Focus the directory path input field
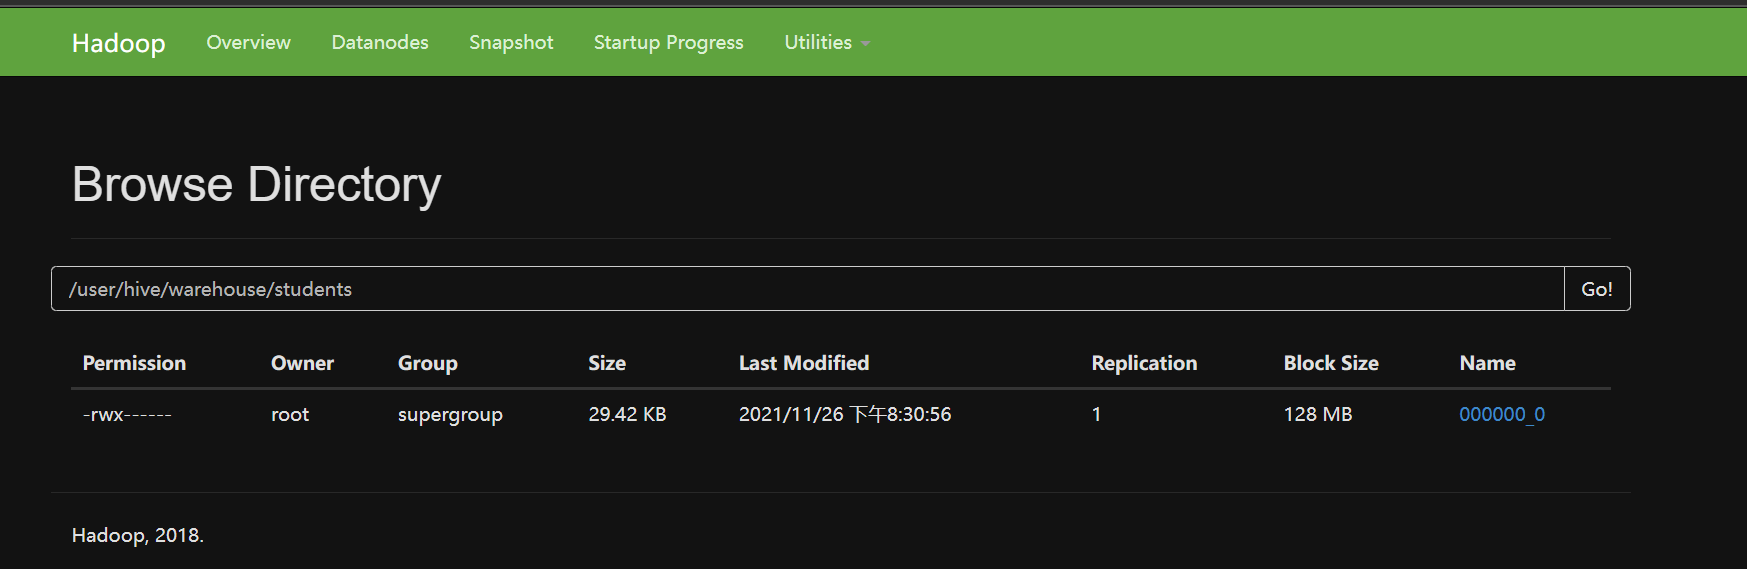 click(x=806, y=289)
